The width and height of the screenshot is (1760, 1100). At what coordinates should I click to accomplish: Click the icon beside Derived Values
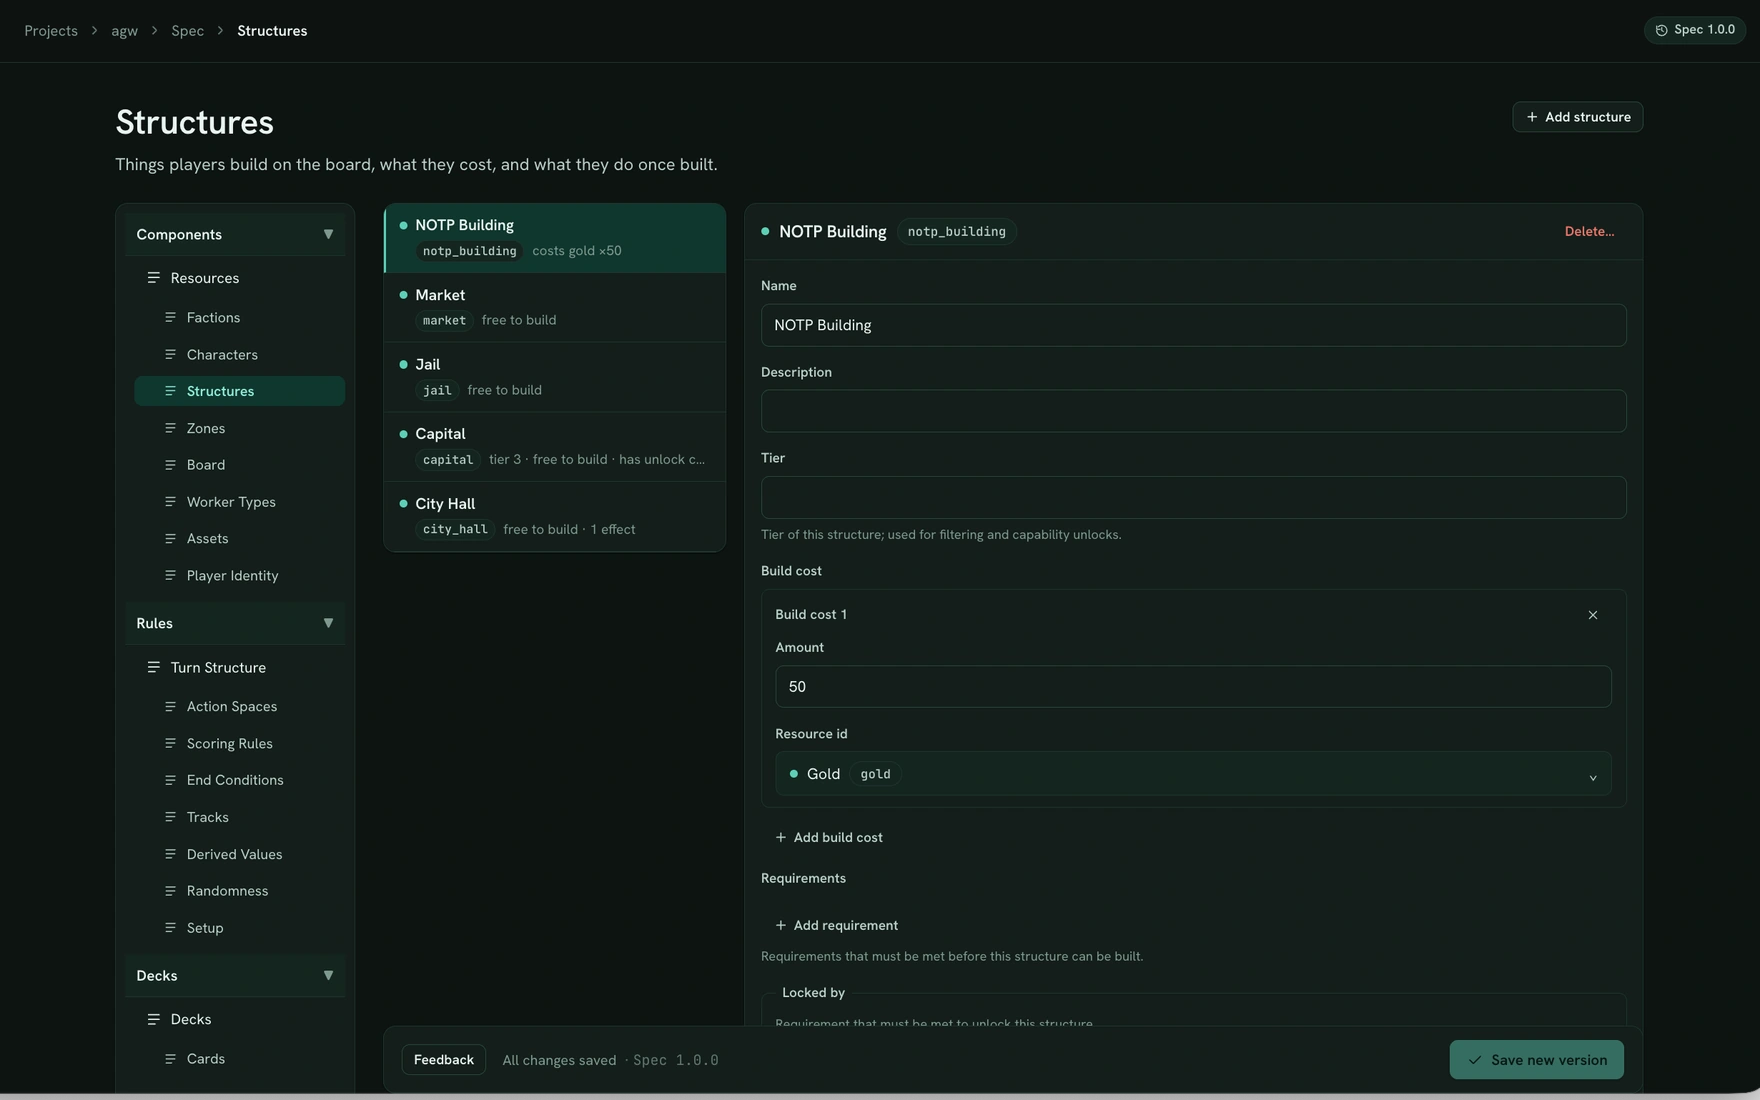(170, 854)
